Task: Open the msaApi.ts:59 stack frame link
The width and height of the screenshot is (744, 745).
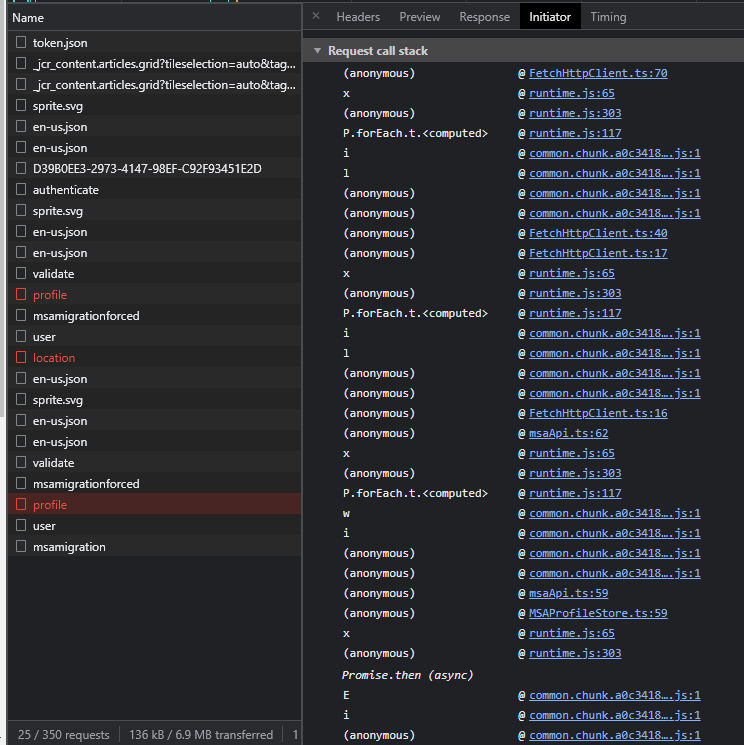Action: [568, 593]
